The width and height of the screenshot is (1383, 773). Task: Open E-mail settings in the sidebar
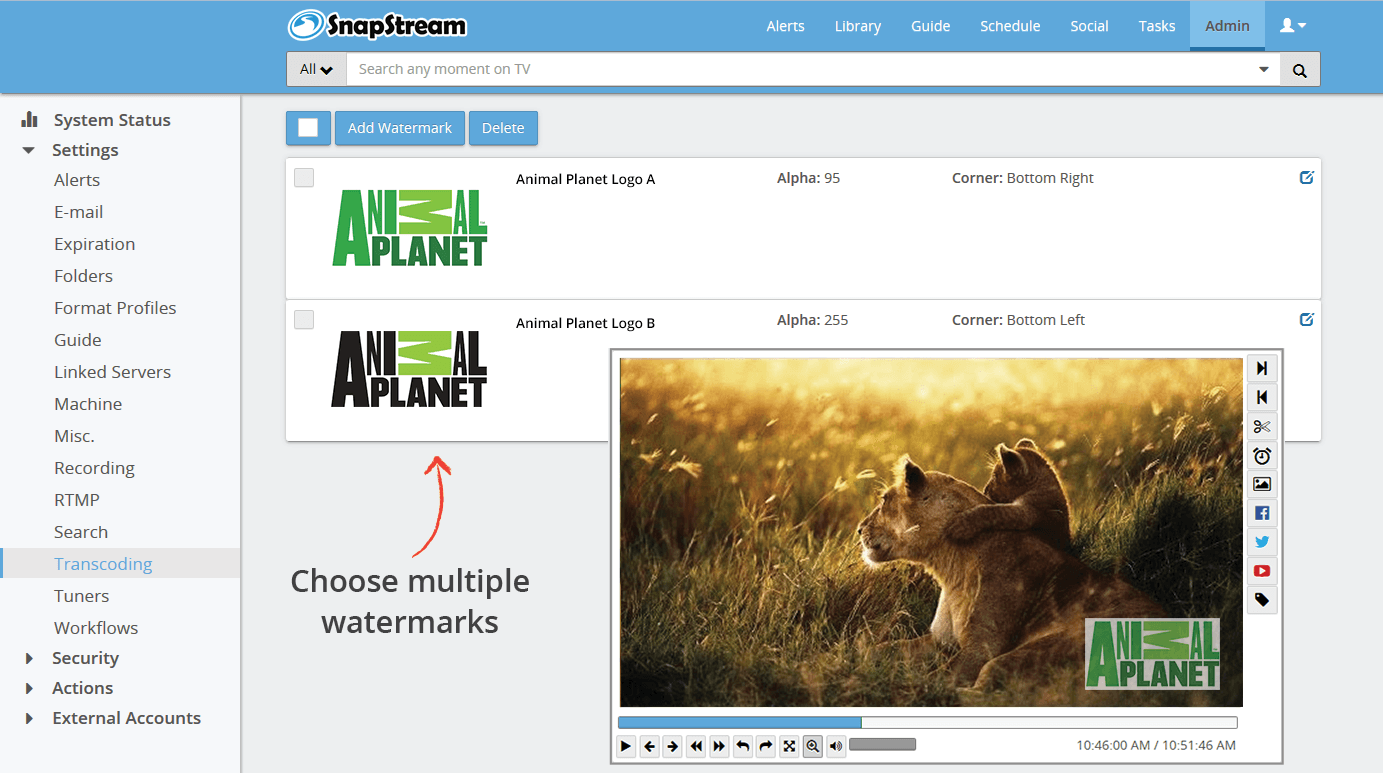(x=79, y=212)
